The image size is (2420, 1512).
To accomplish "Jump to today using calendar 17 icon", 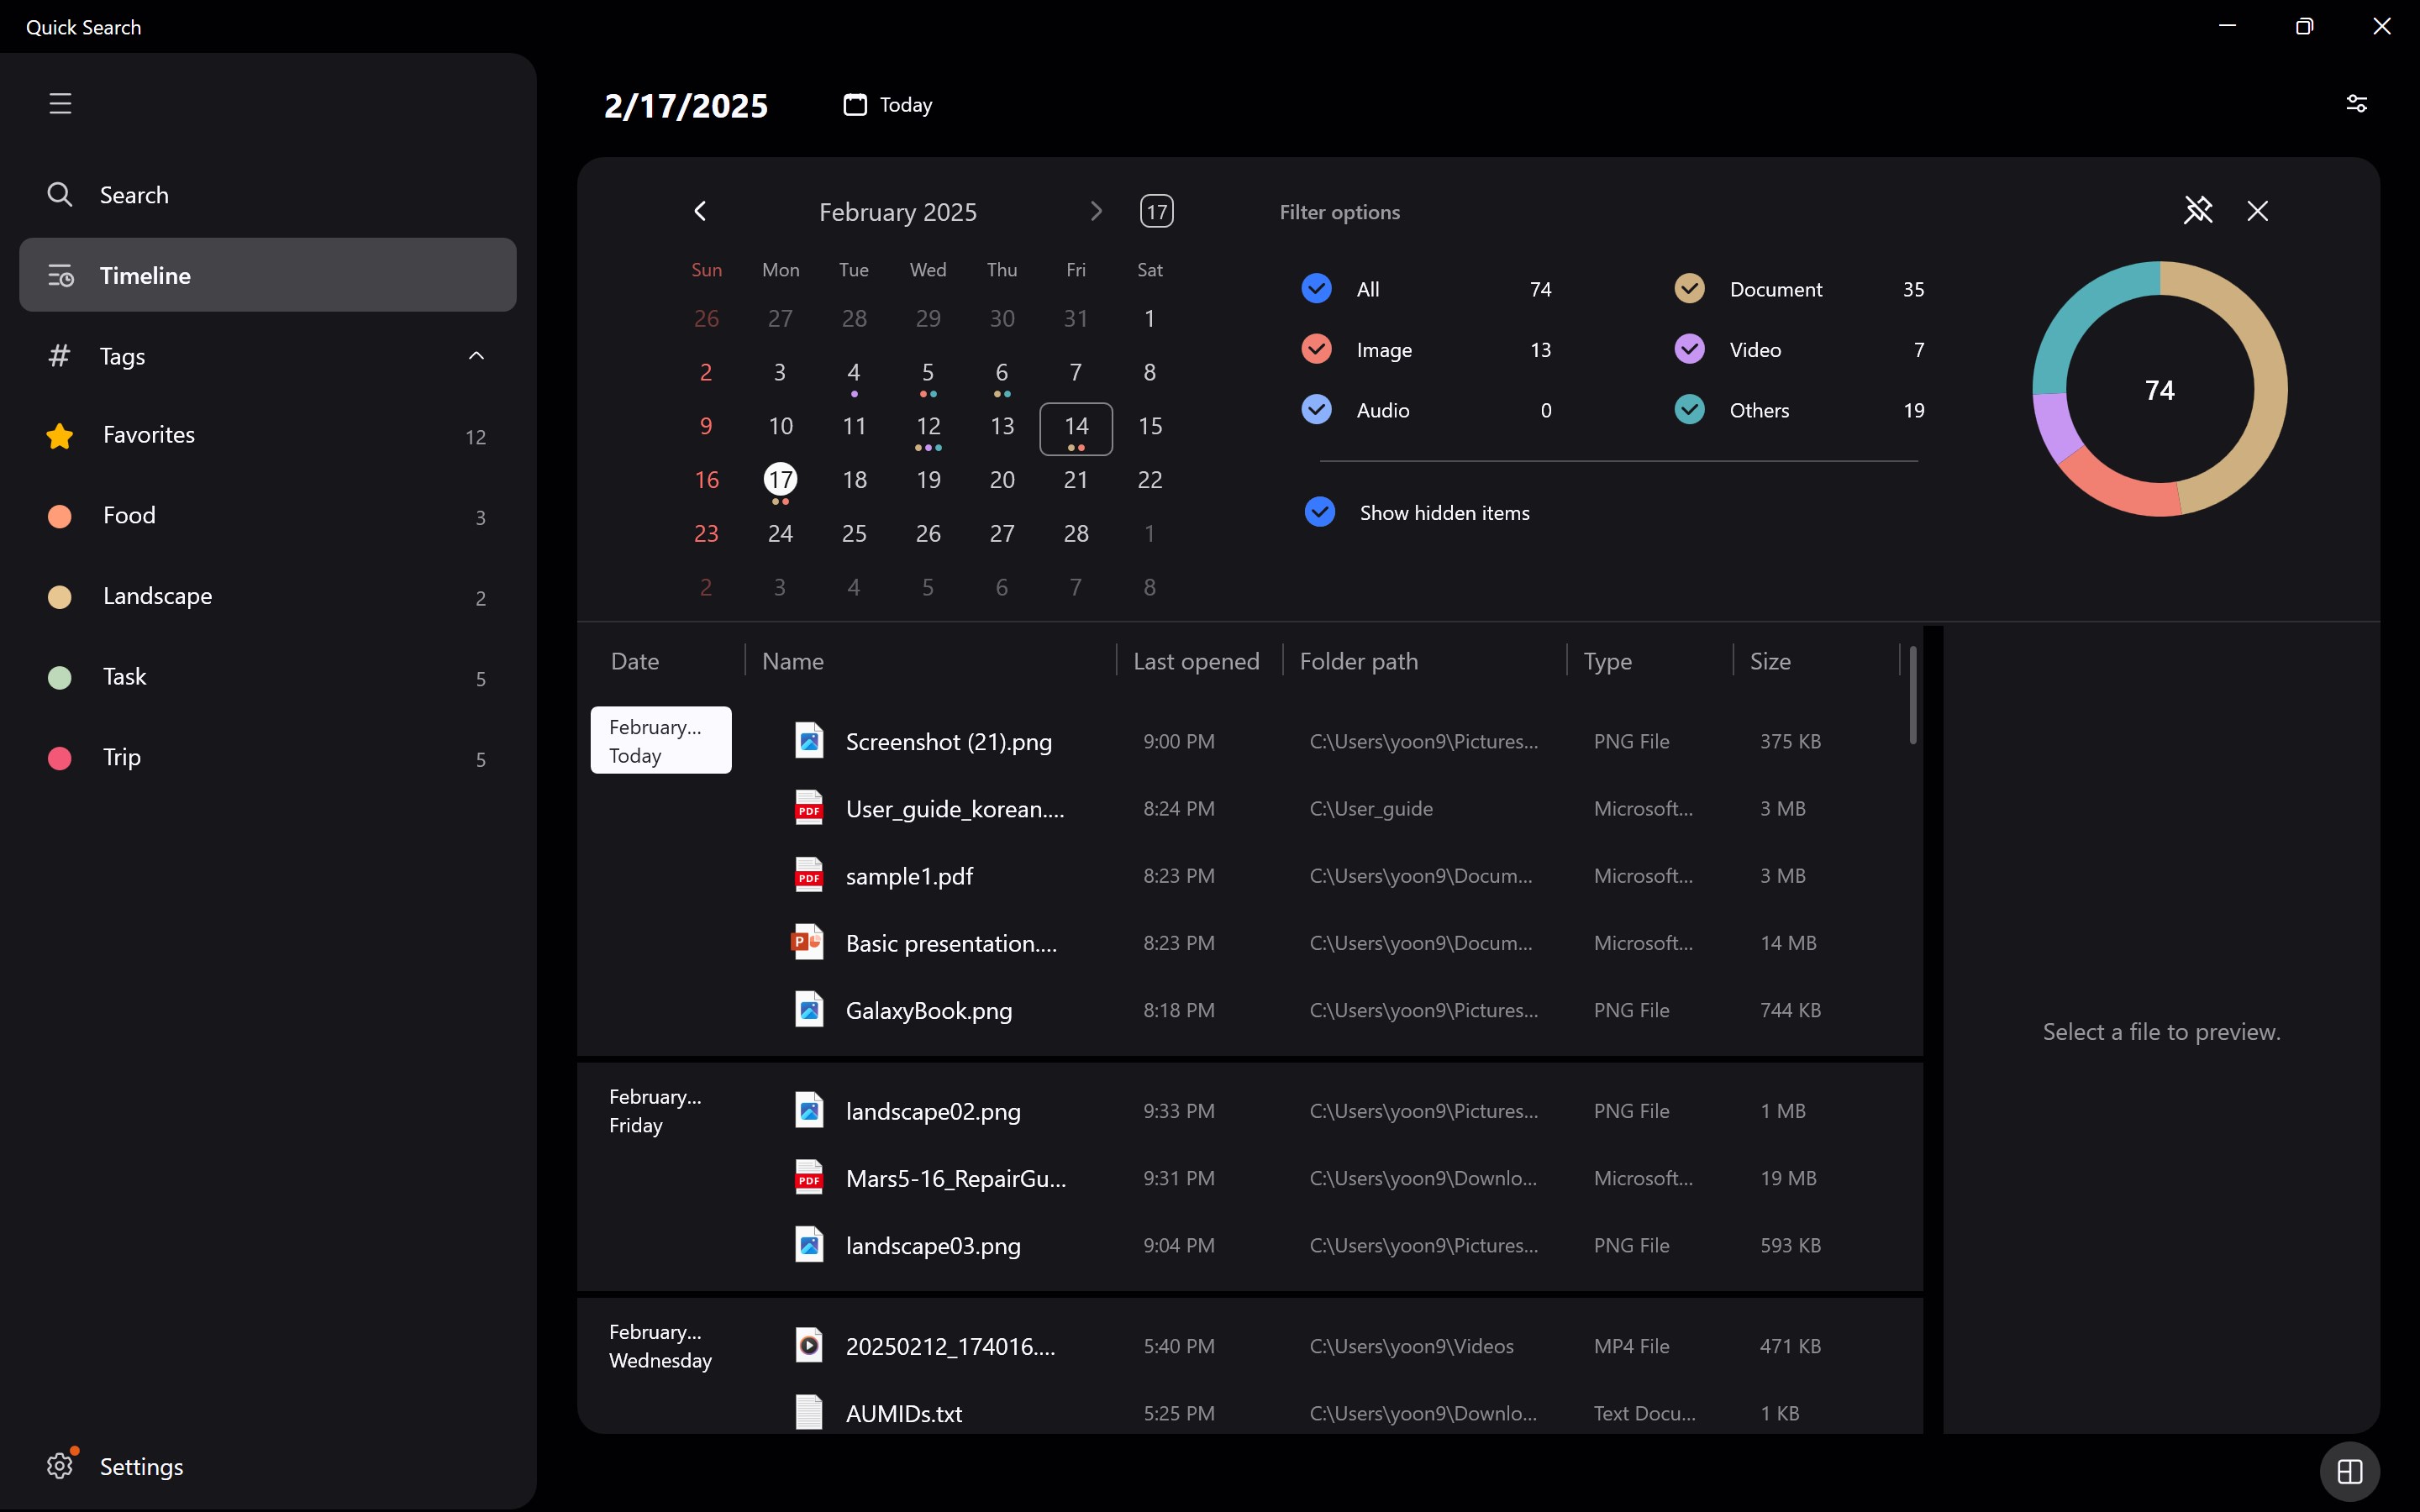I will [1156, 211].
